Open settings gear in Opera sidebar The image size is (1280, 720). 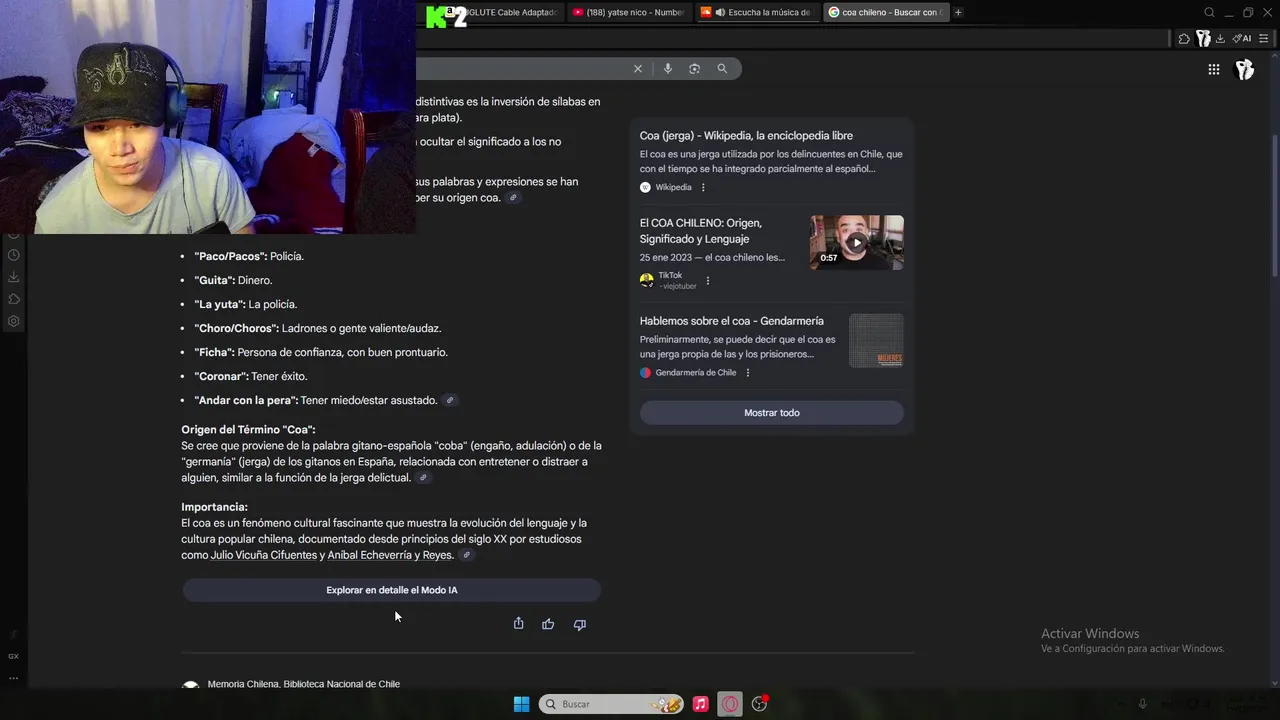(14, 321)
